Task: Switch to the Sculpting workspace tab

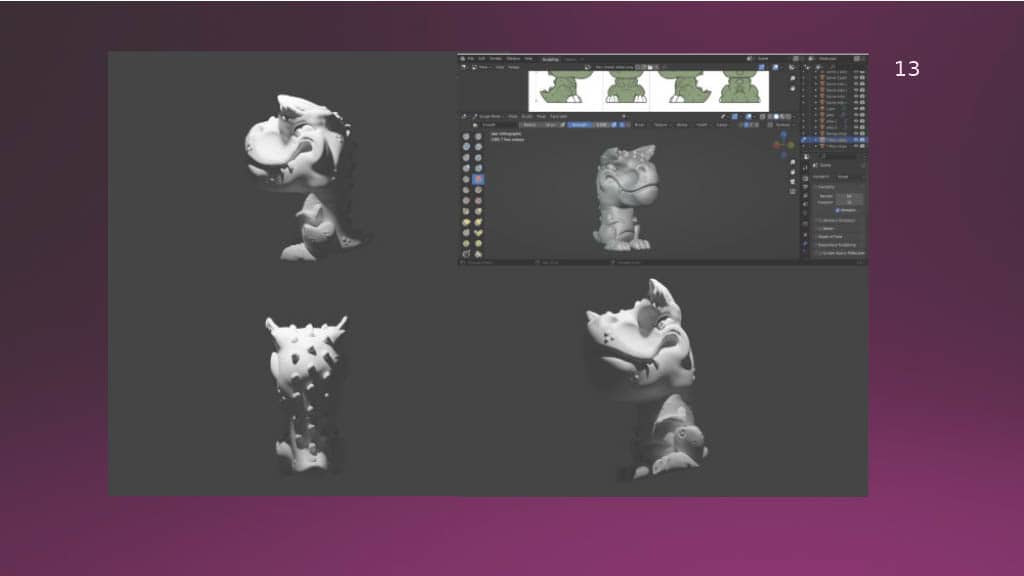Action: tap(551, 59)
